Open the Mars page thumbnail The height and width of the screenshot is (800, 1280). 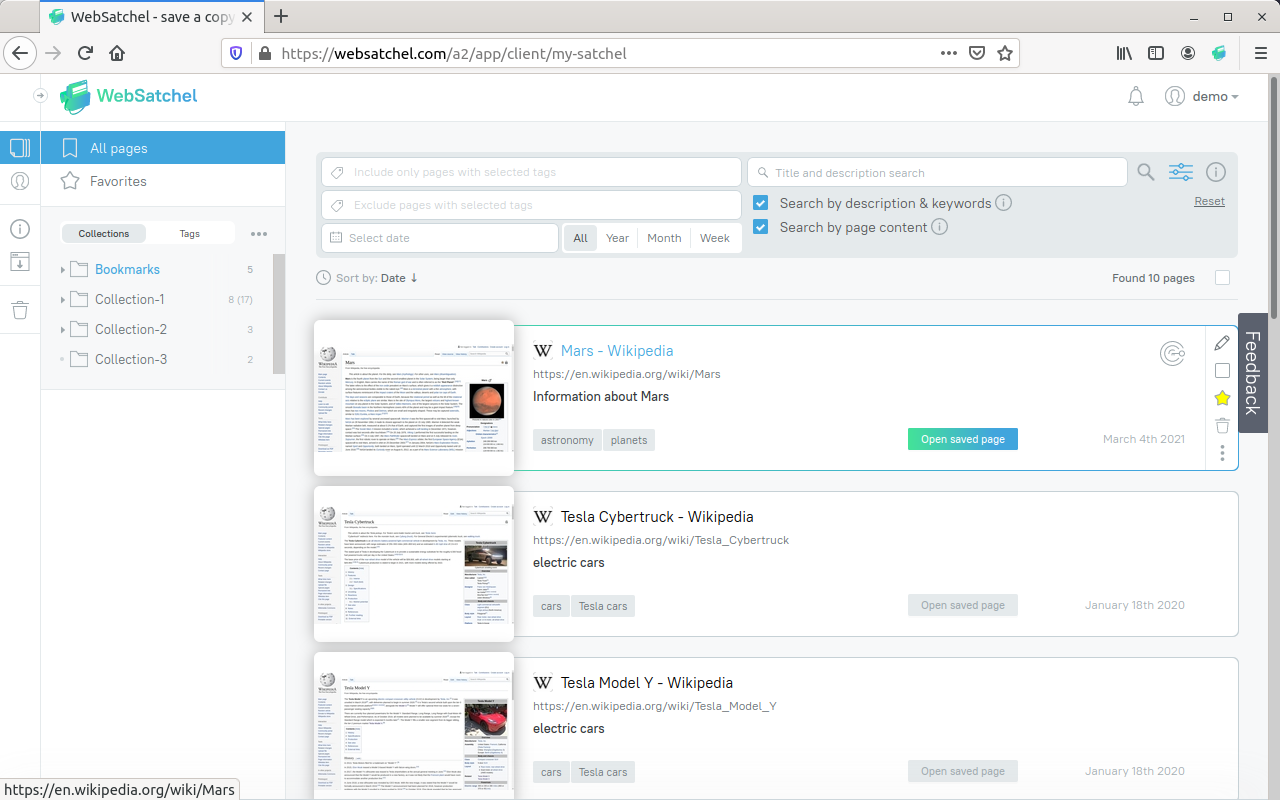(414, 398)
